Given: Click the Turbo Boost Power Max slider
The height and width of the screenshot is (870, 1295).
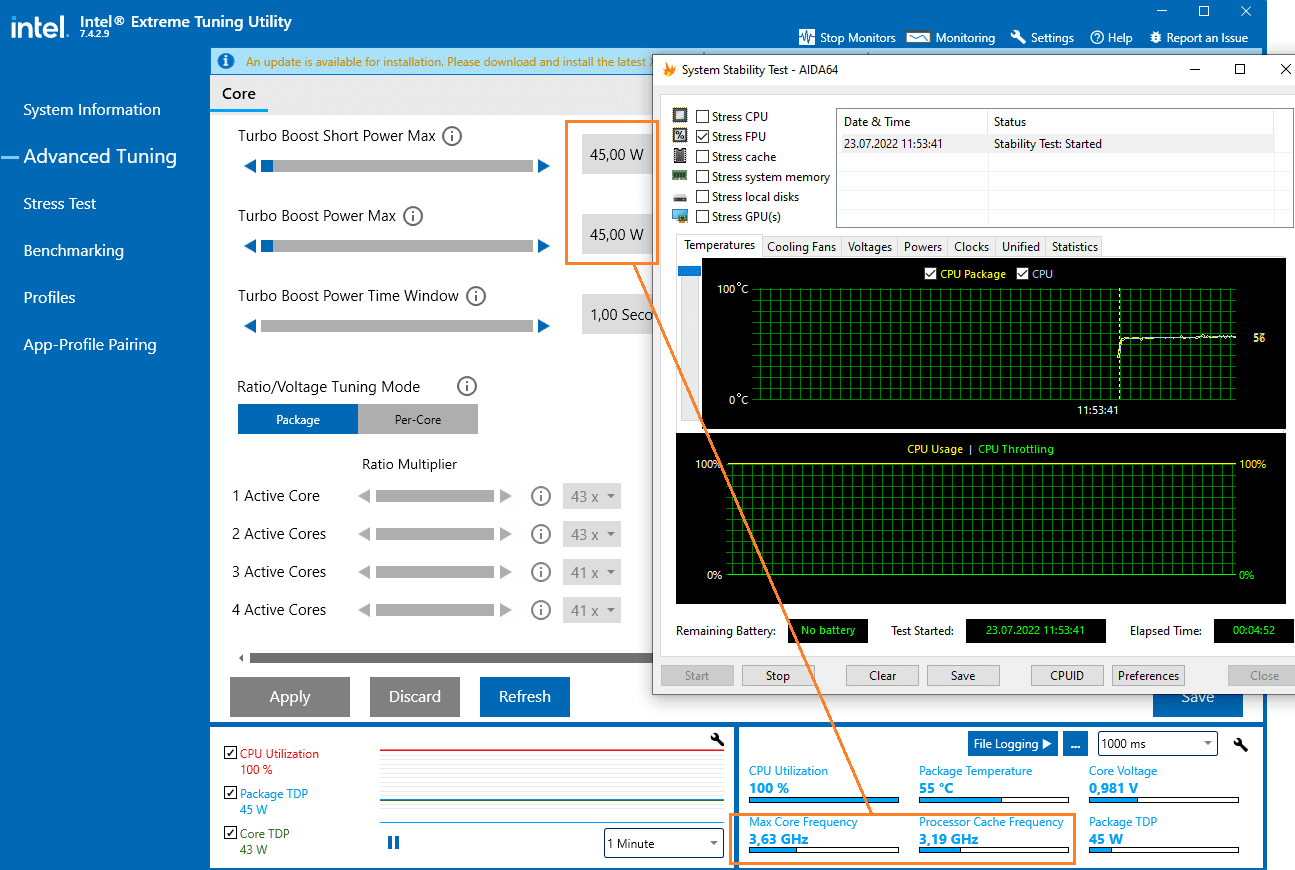Looking at the screenshot, I should 397,246.
